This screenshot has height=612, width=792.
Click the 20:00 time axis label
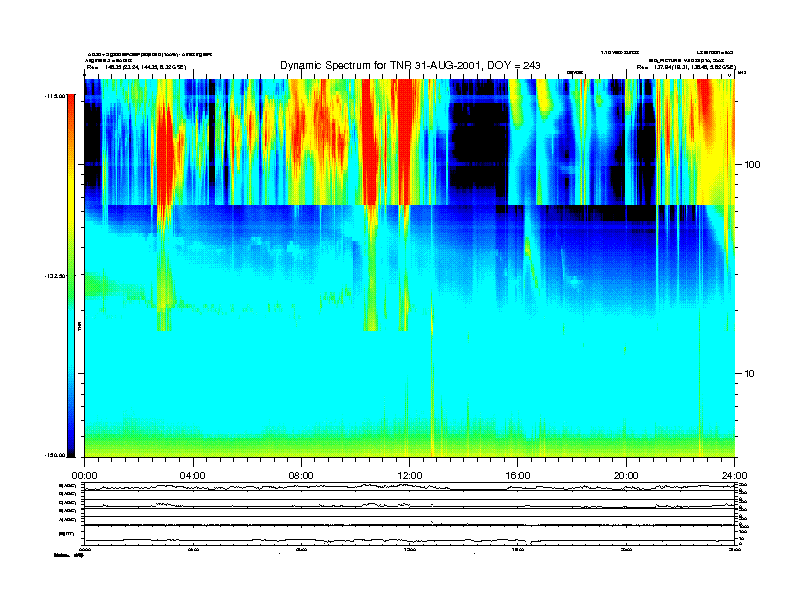[626, 476]
